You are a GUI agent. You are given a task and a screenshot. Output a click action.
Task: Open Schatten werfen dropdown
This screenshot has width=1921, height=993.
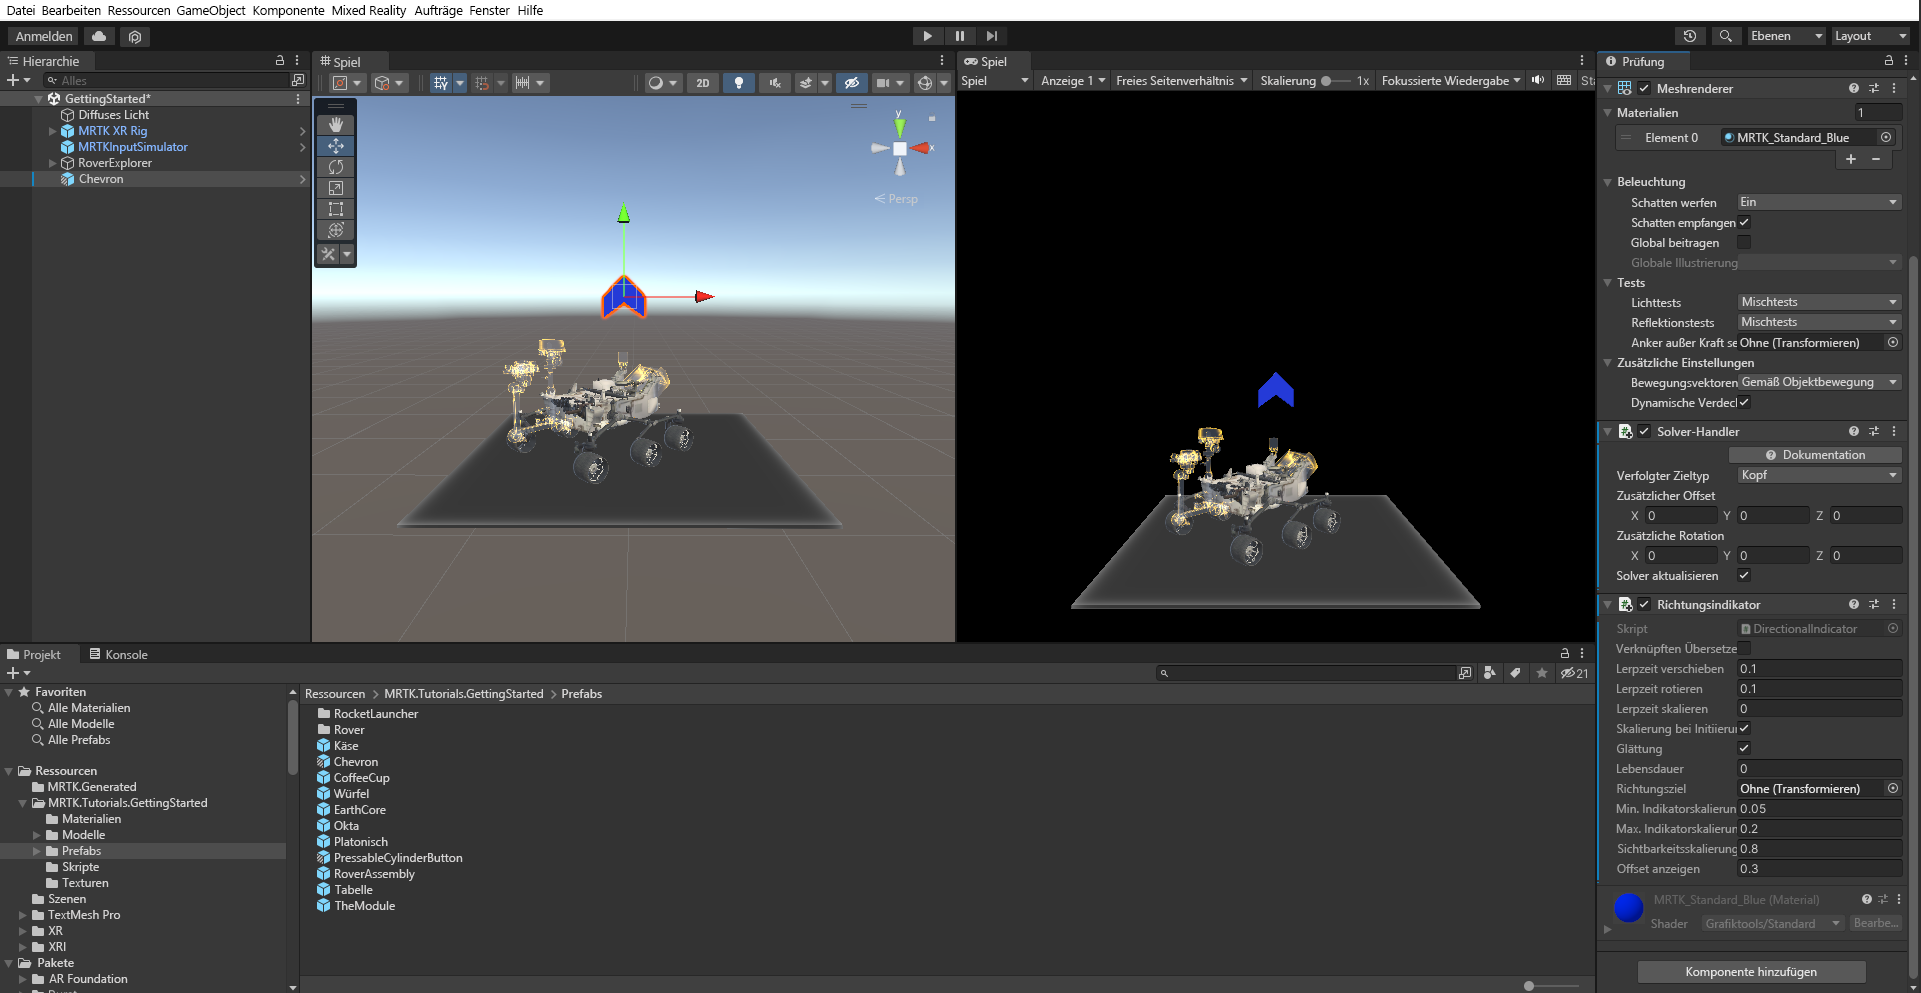click(x=1819, y=202)
